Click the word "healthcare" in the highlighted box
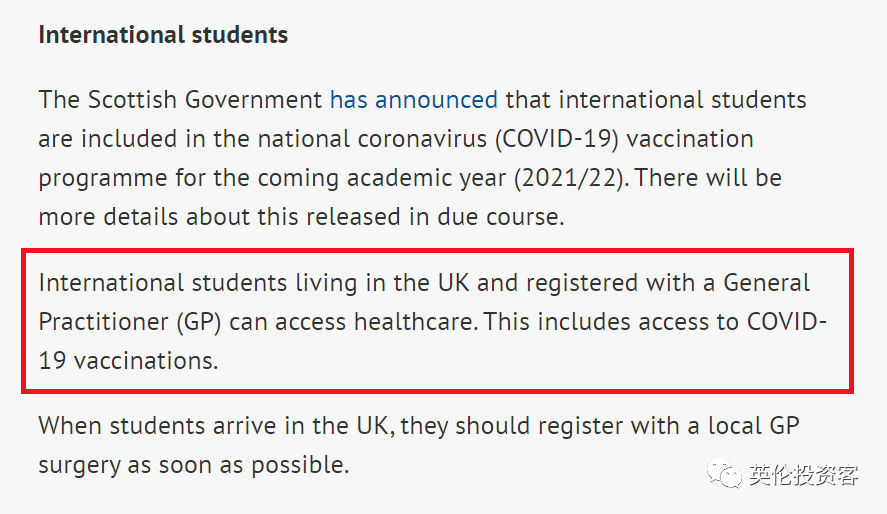This screenshot has height=514, width=887. point(413,322)
